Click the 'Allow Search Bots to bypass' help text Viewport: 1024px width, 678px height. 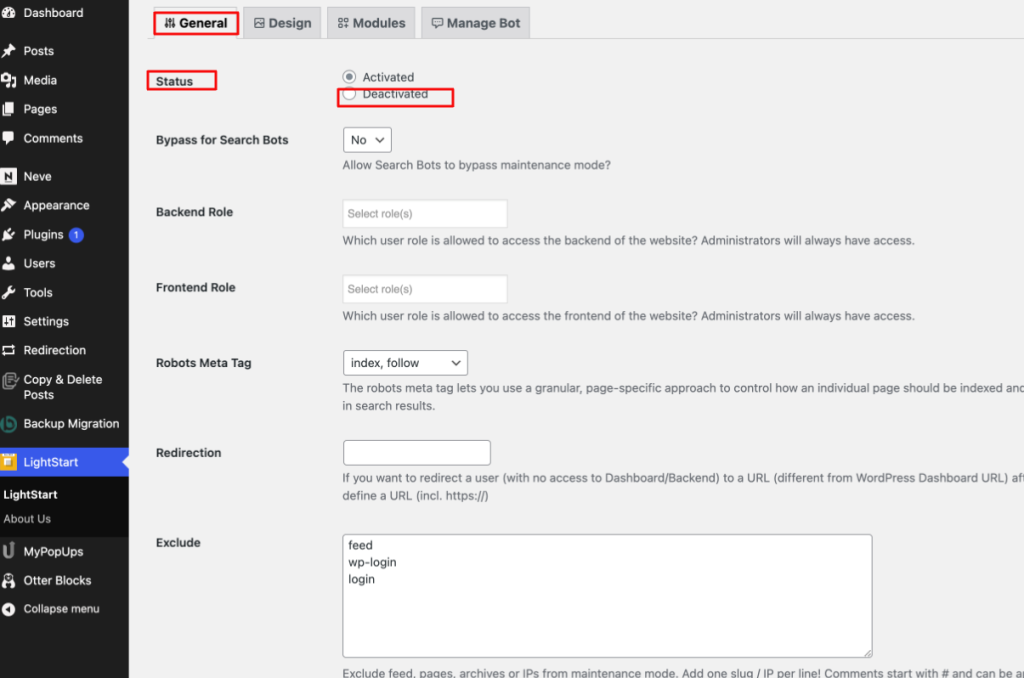click(477, 165)
